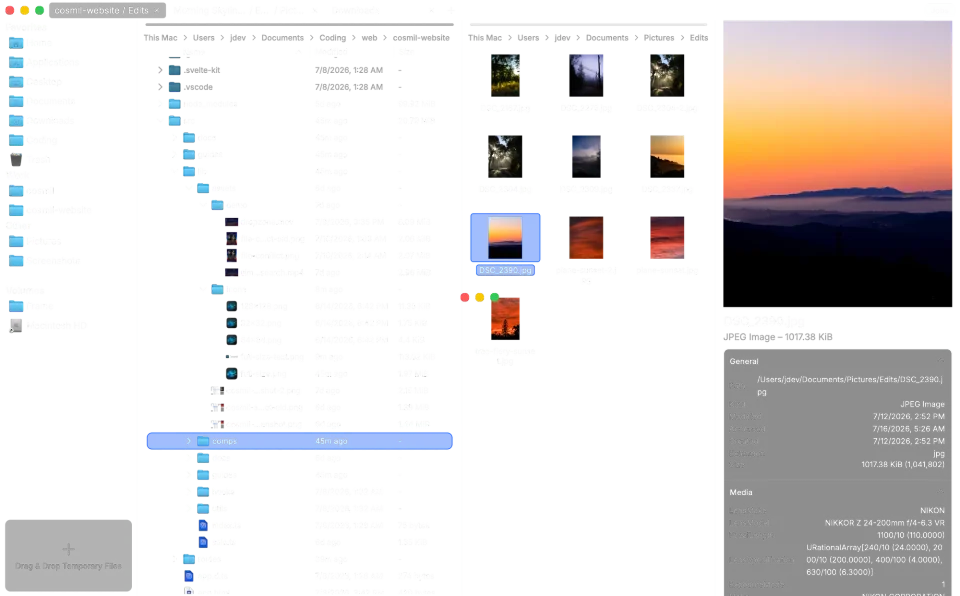Click jdev in right pane breadcrumb
The width and height of the screenshot is (960, 596).
click(x=562, y=38)
